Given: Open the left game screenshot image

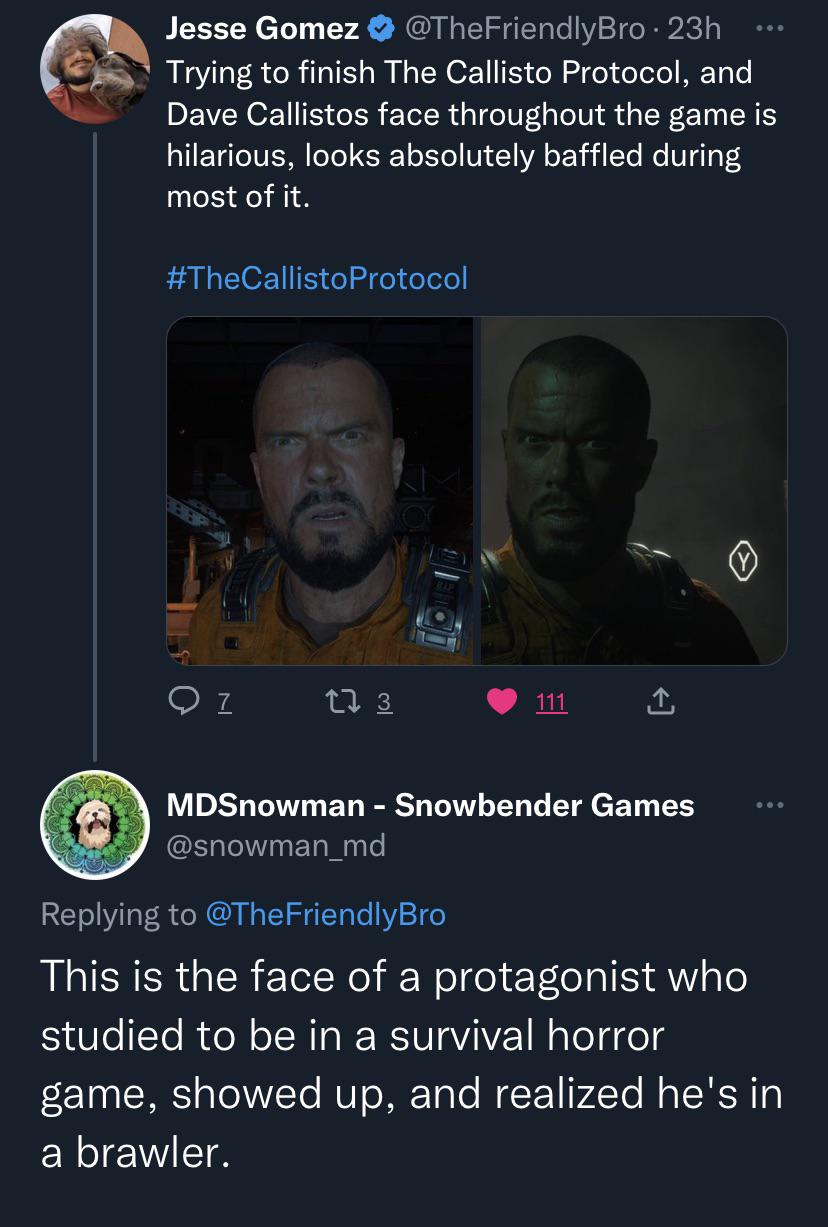Looking at the screenshot, I should tap(320, 490).
